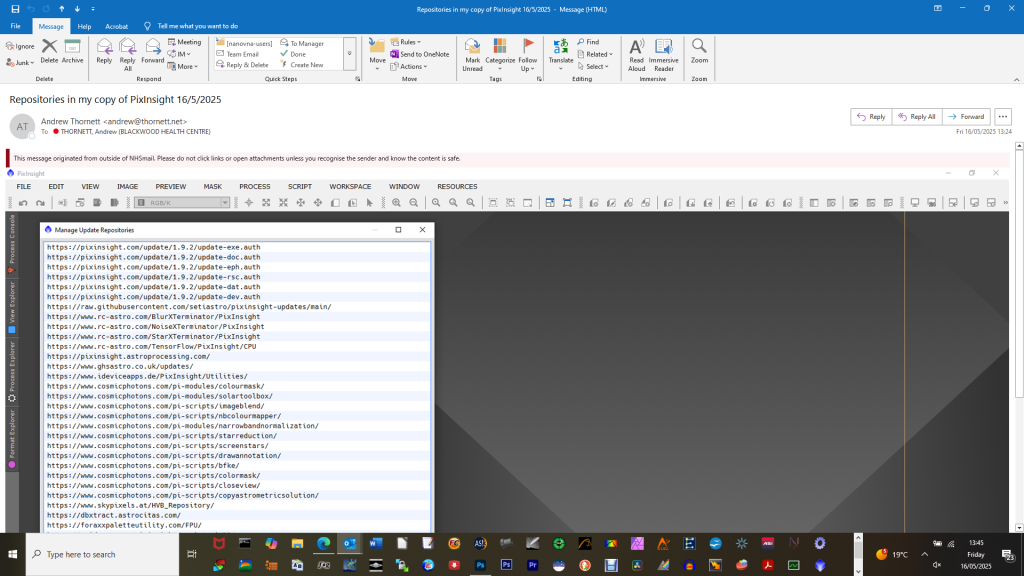
Task: Click Reply All in the Respond group
Action: click(x=127, y=54)
